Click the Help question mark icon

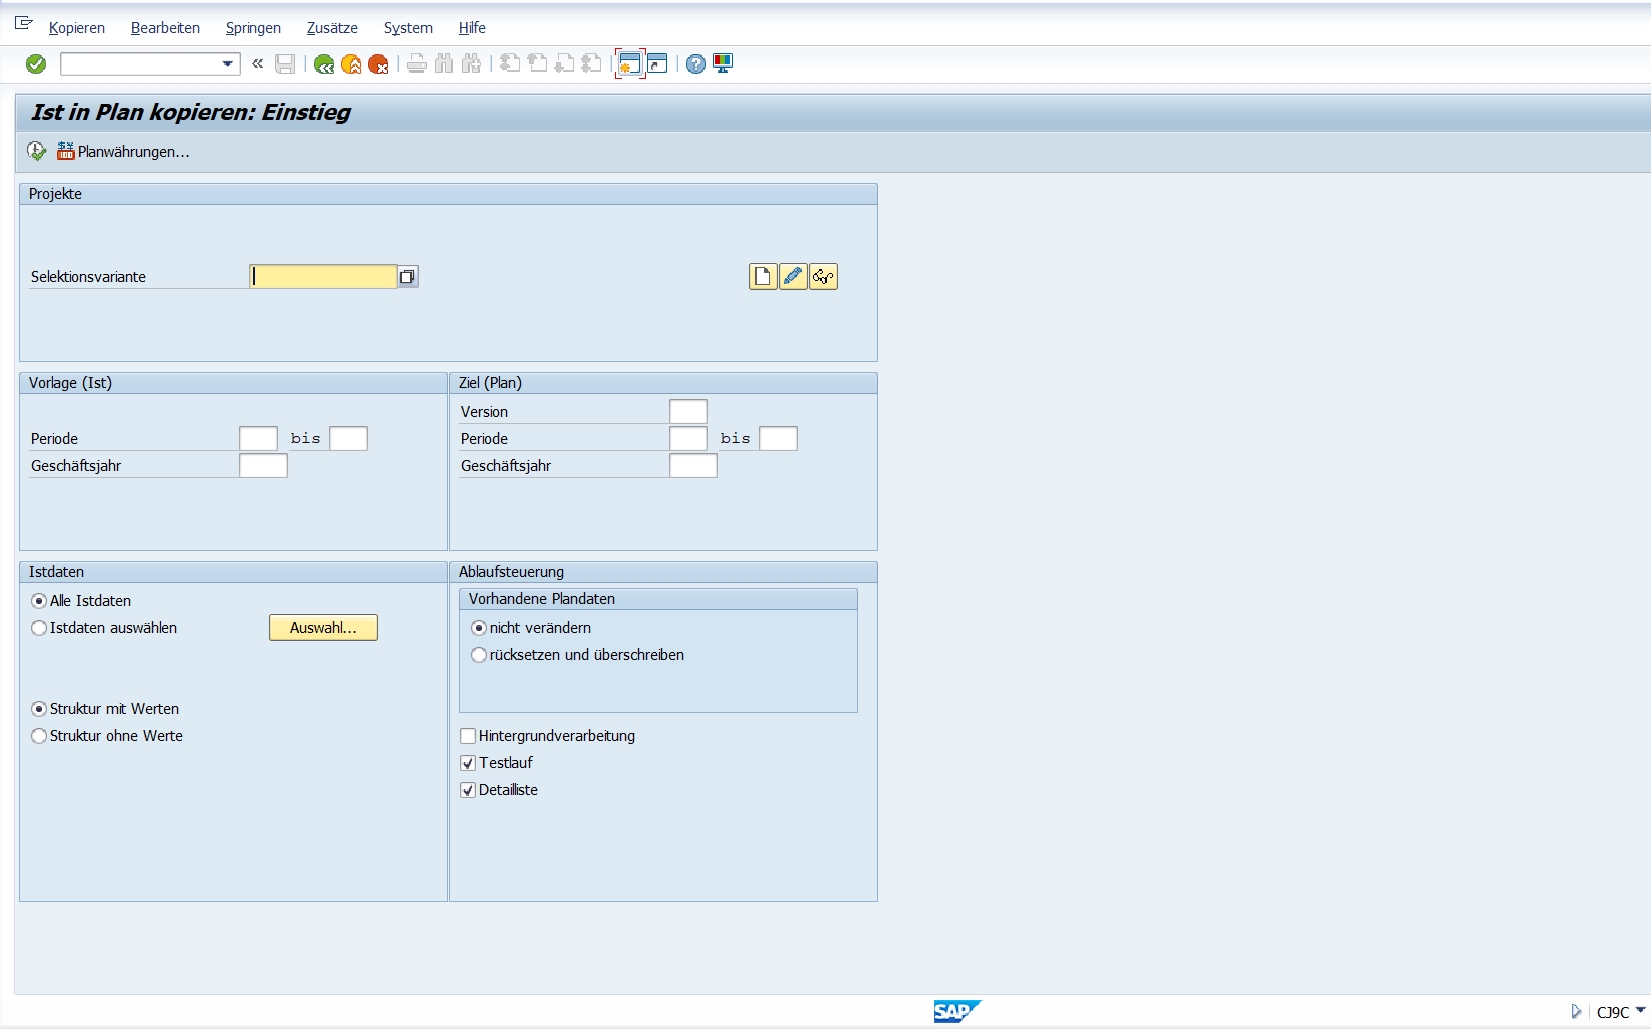pos(696,64)
